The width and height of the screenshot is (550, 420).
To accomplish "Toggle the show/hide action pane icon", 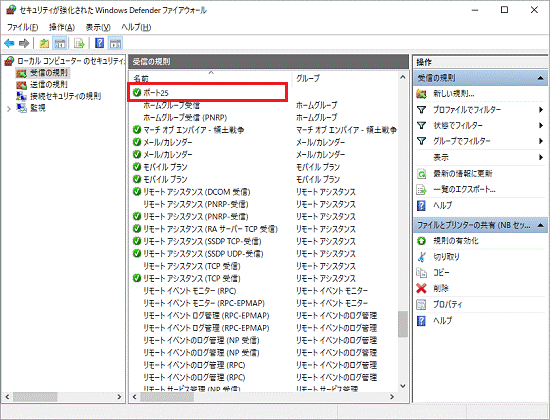I will (115, 44).
